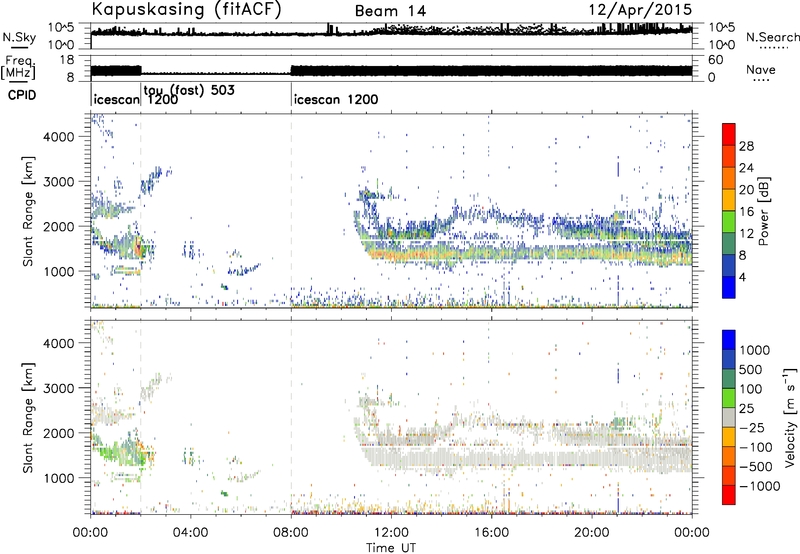Click the '1000' tick on Velocity colorbar
800x554 pixels.
point(754,350)
